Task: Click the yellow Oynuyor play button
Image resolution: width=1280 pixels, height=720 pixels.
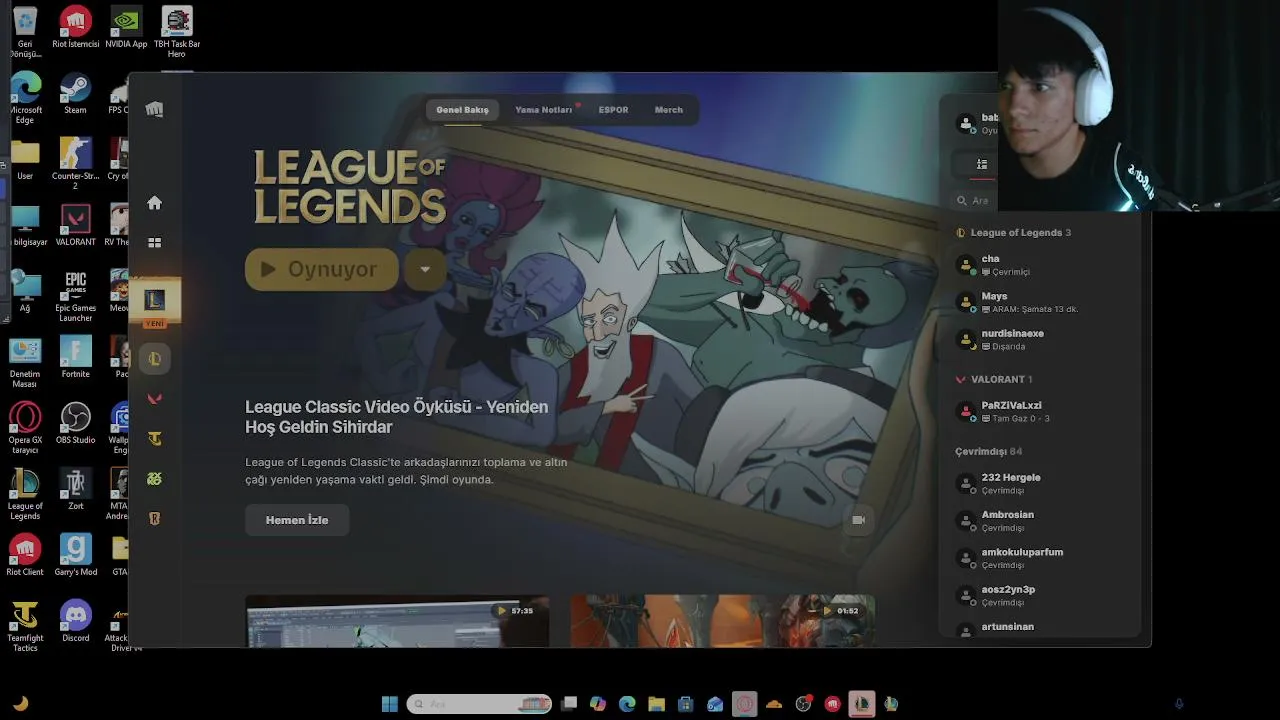Action: tap(322, 269)
